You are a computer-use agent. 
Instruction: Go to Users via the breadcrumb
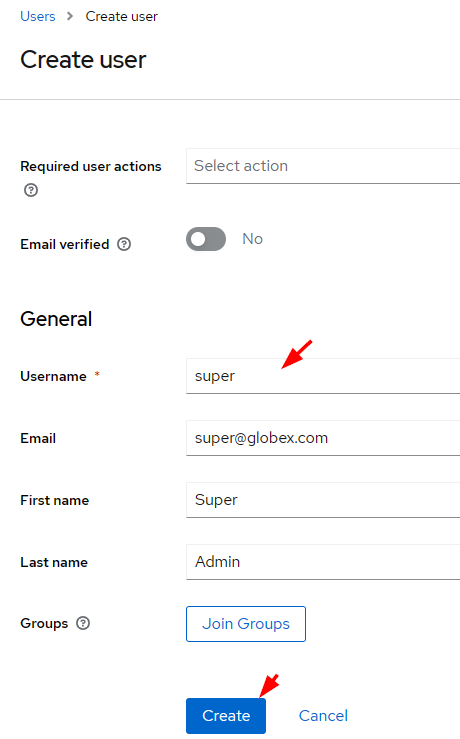(x=38, y=16)
